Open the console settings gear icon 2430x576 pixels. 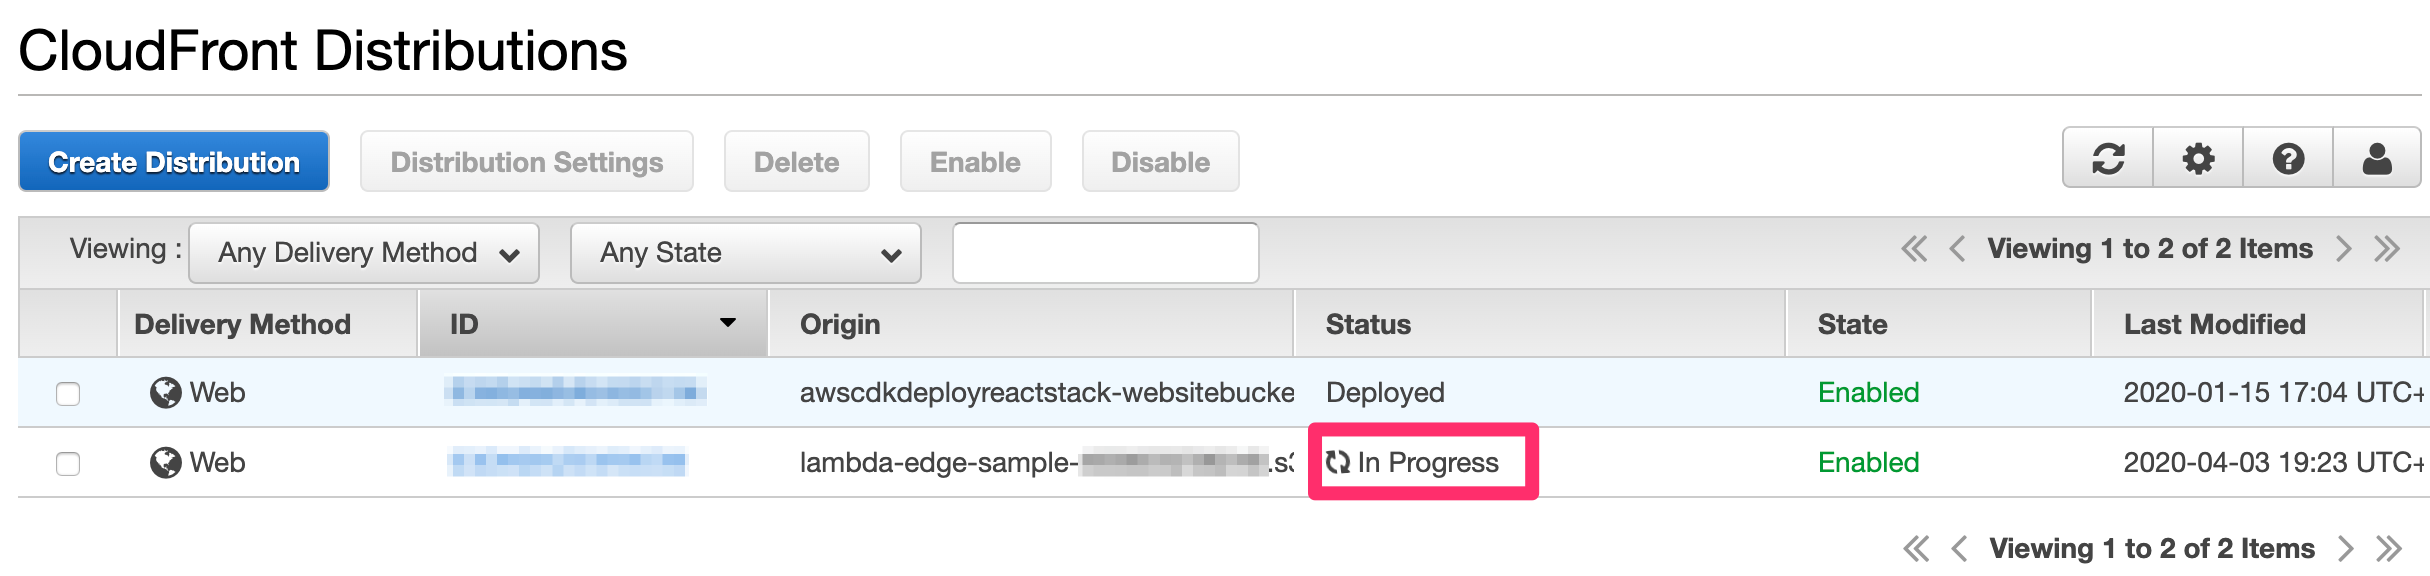2197,158
